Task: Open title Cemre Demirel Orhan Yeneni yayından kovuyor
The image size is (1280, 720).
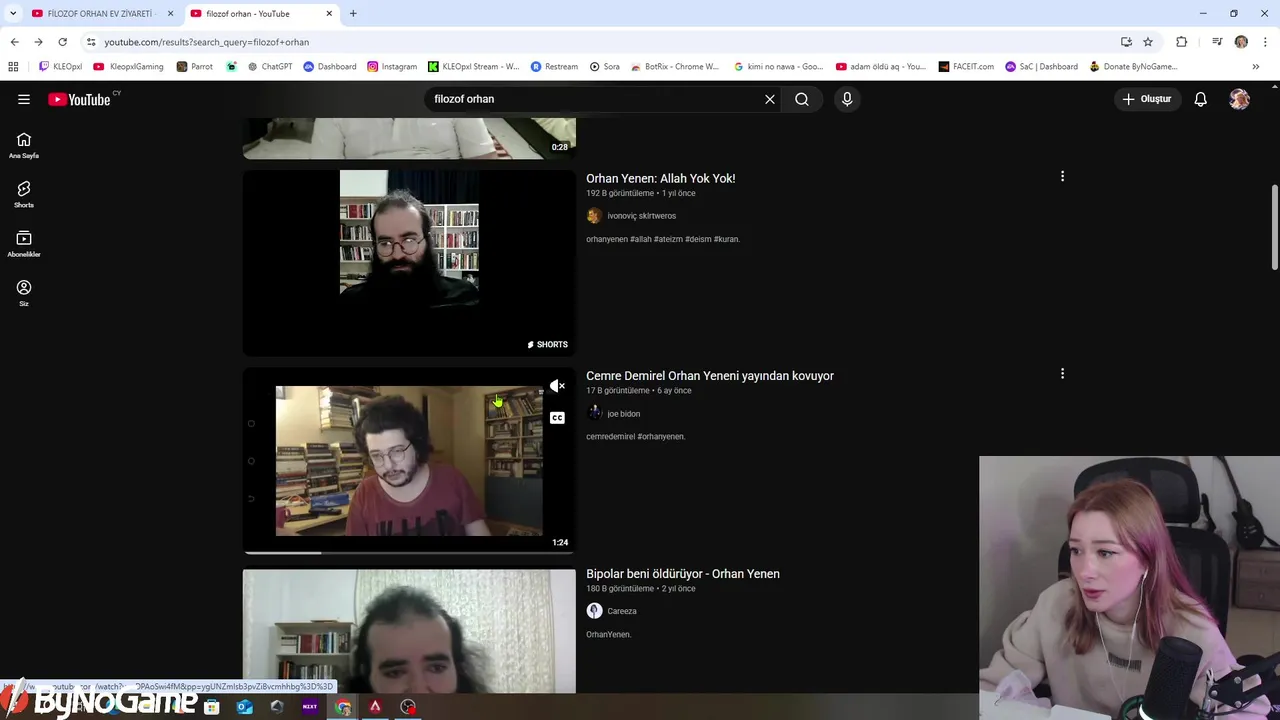Action: pos(710,376)
